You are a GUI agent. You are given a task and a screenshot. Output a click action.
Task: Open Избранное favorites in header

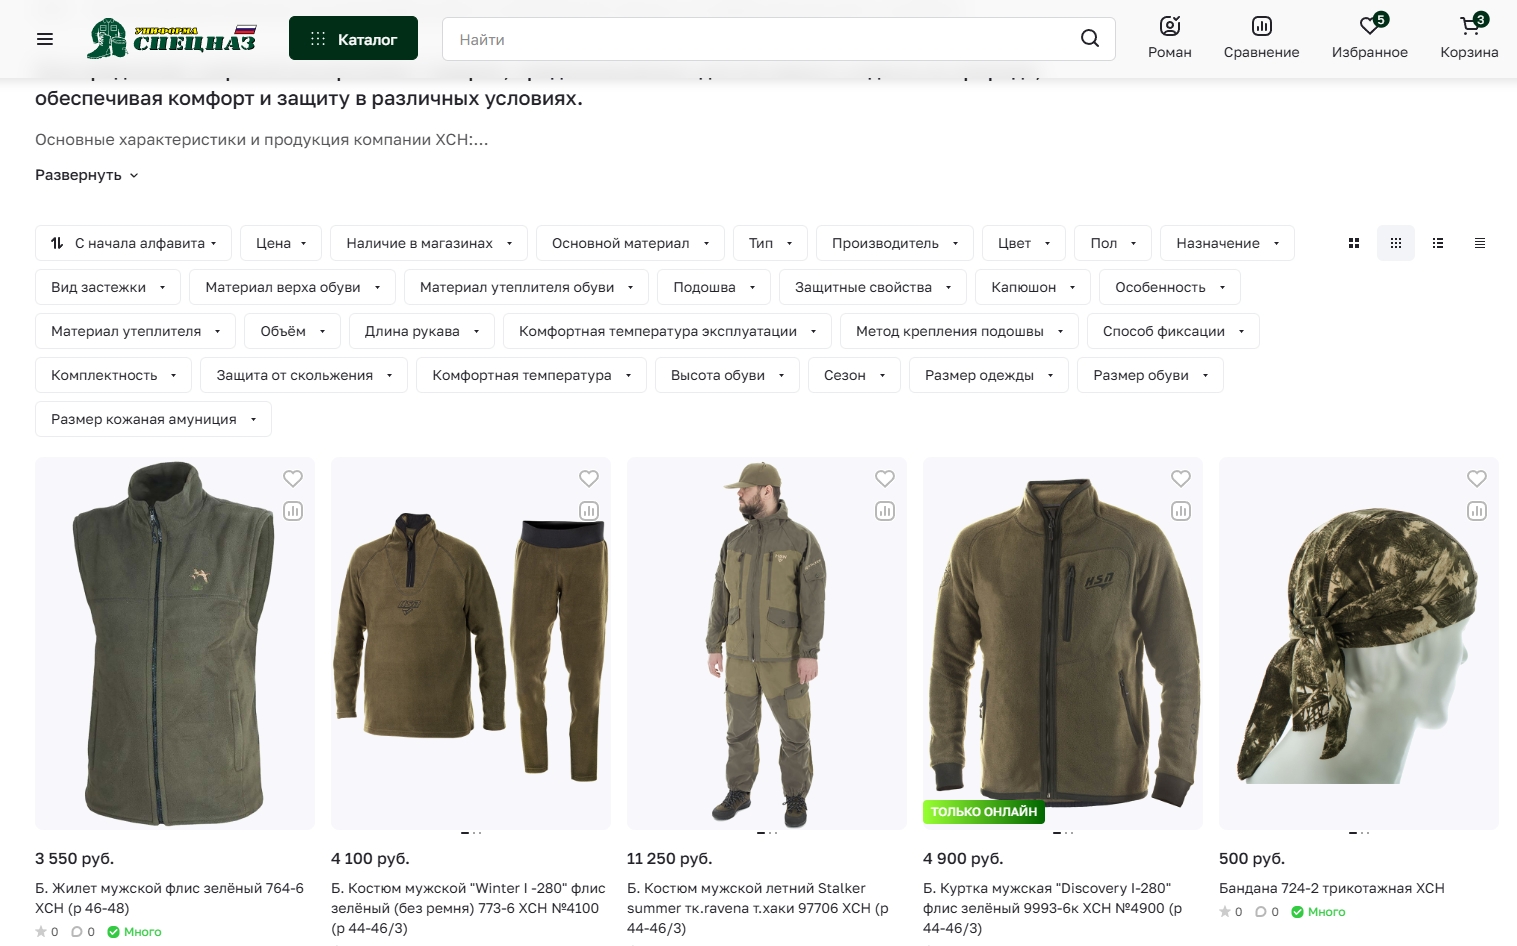[x=1369, y=38]
